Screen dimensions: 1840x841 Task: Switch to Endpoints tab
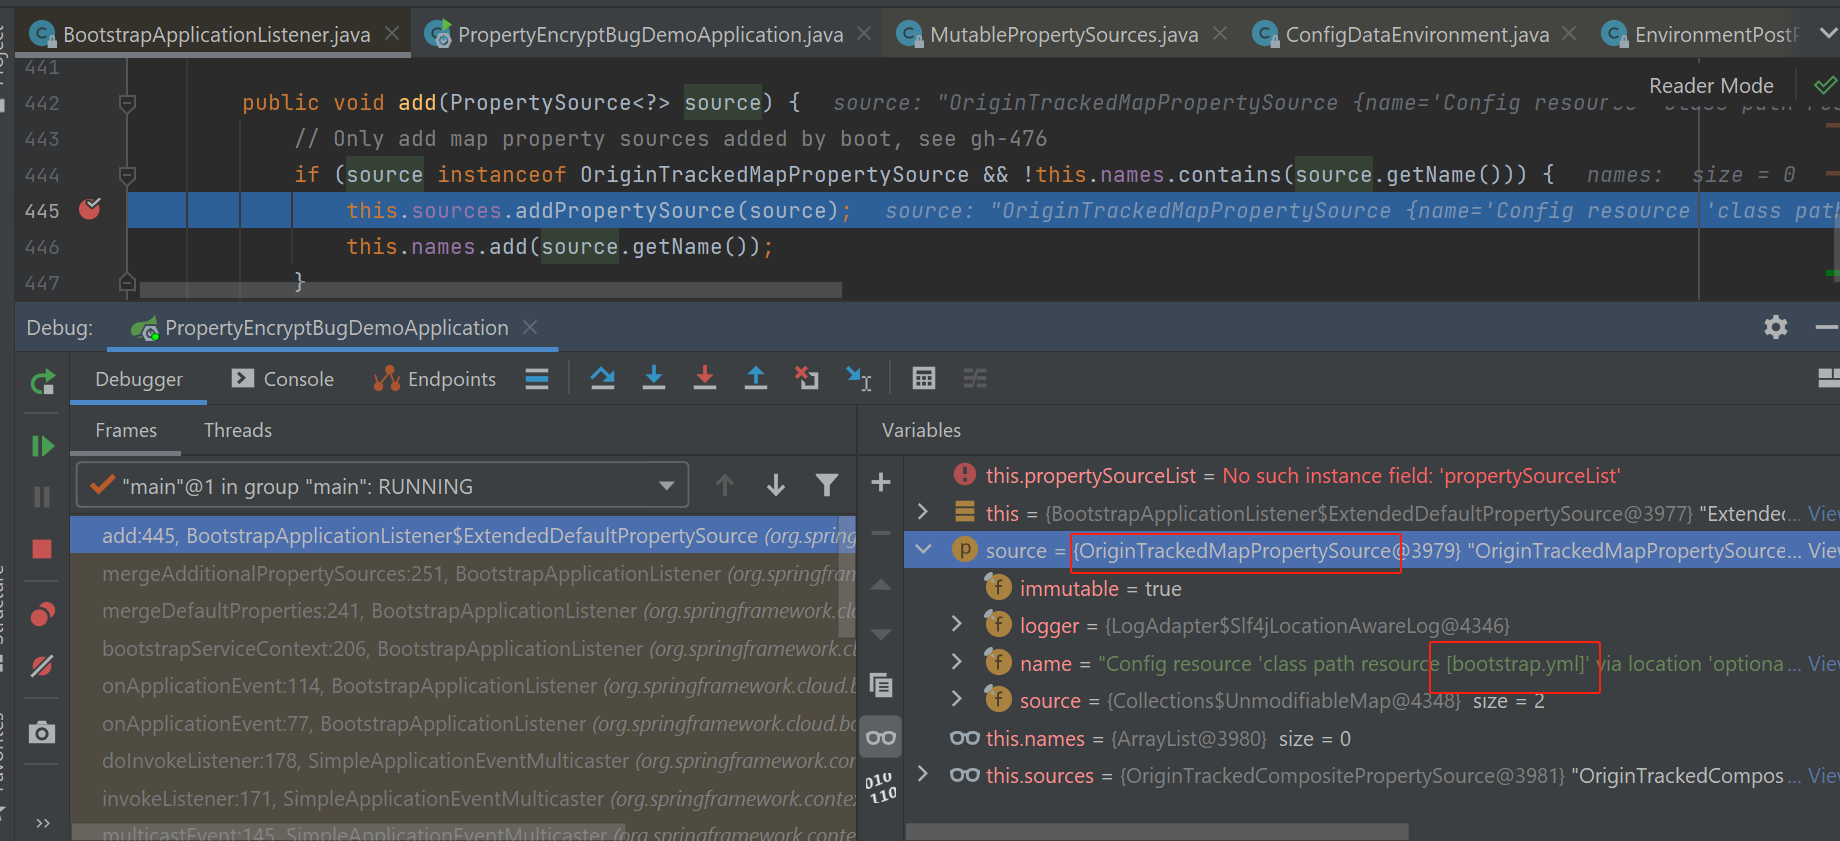[435, 379]
